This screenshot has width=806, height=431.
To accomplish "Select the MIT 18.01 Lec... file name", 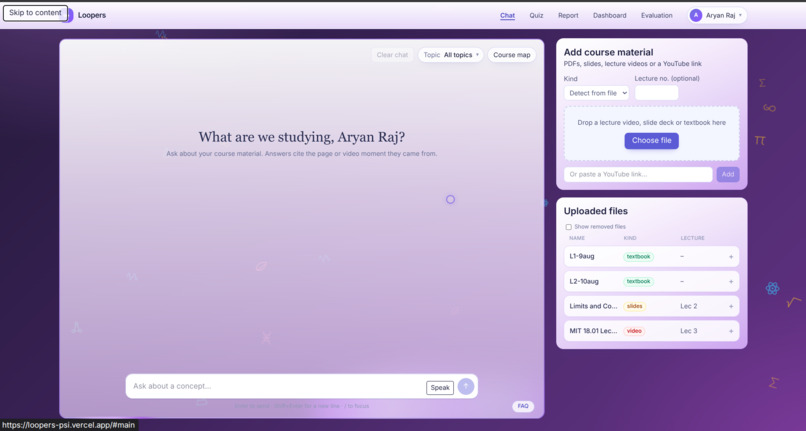I will (593, 331).
